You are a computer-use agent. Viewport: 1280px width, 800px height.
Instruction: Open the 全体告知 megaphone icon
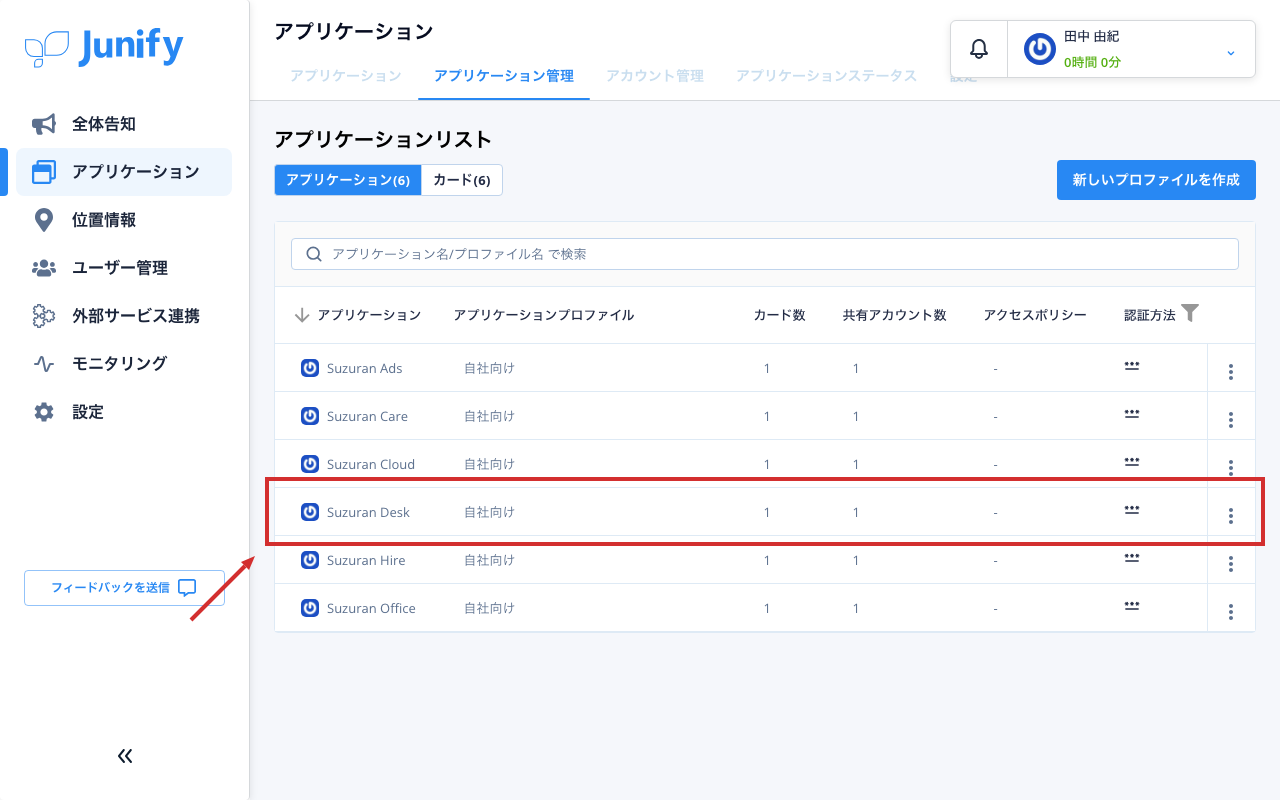[44, 124]
